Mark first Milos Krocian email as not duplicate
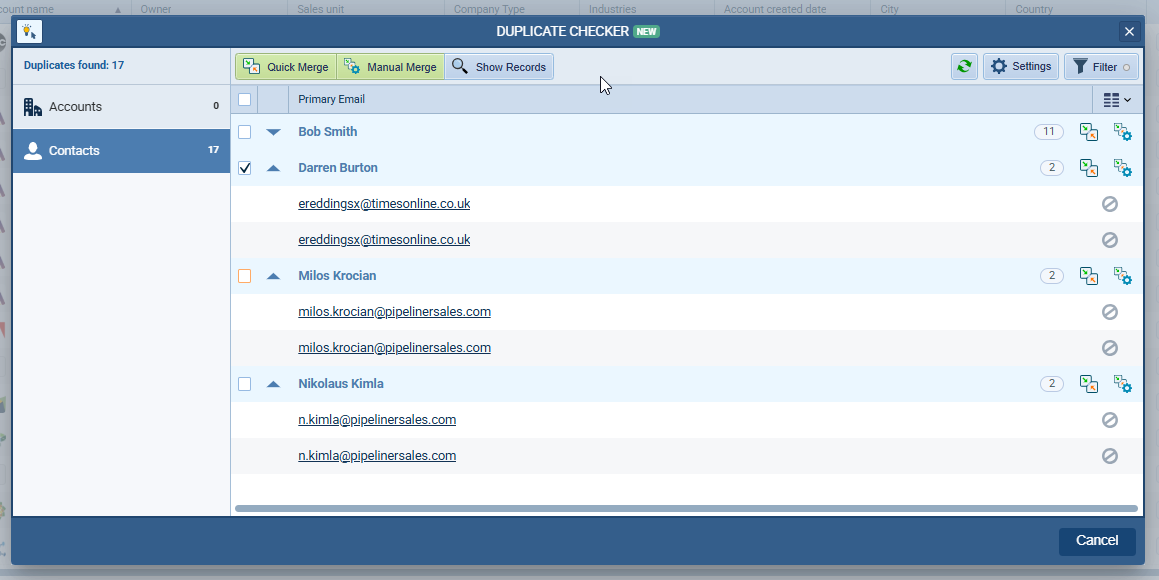 pyautogui.click(x=1109, y=312)
